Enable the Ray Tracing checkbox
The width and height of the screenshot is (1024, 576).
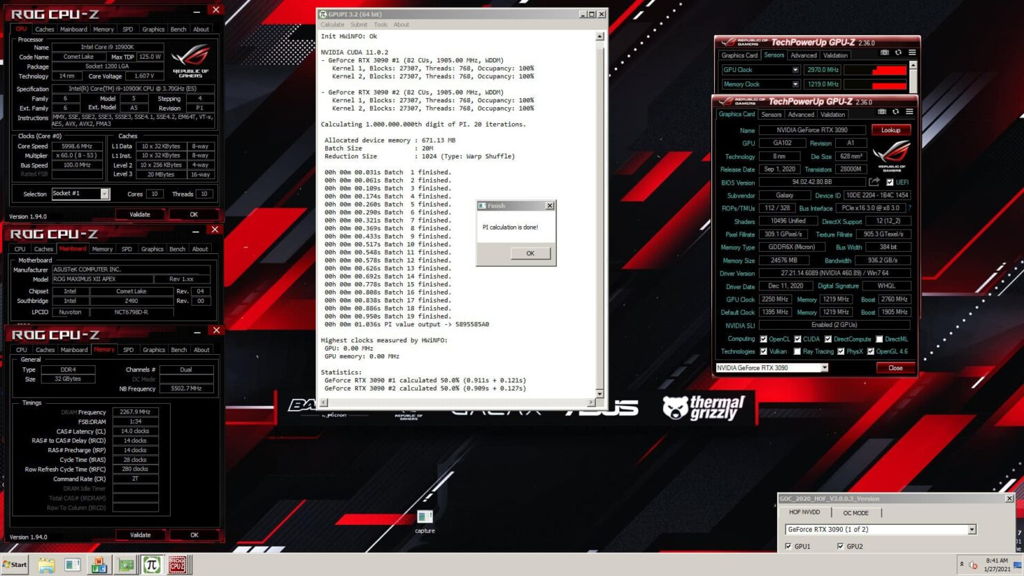point(797,351)
